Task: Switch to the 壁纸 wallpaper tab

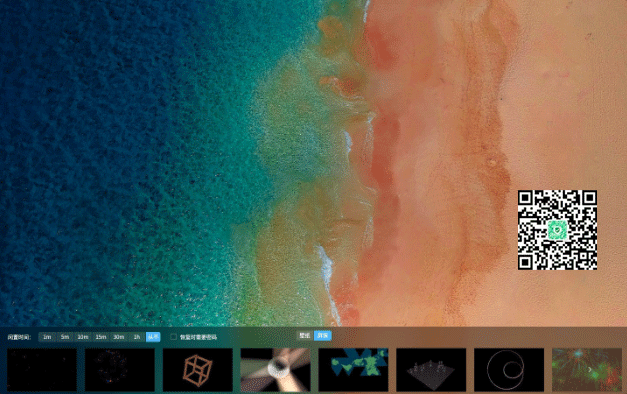Action: (x=305, y=336)
